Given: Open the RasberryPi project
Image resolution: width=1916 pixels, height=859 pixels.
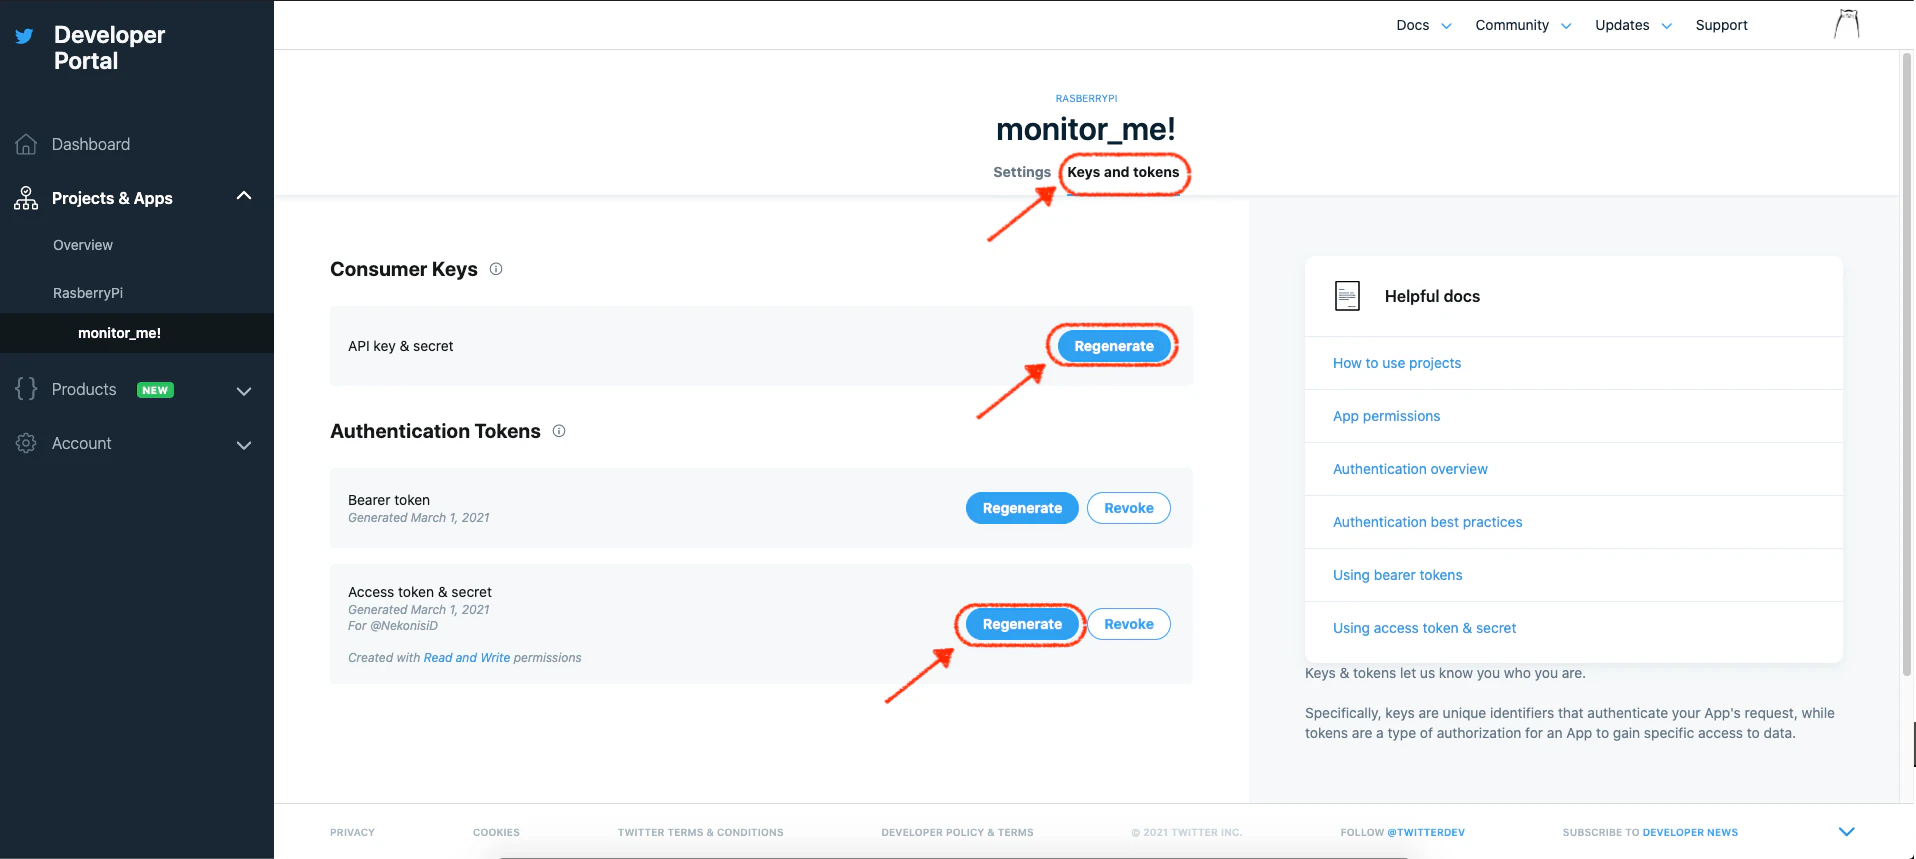Looking at the screenshot, I should pos(88,293).
